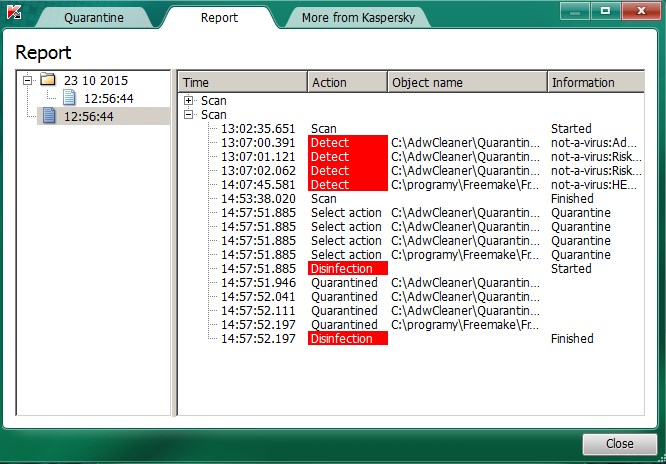This screenshot has width=666, height=464.
Task: Click the Quarantine info in the Freemake Select action row
Action: click(x=581, y=255)
